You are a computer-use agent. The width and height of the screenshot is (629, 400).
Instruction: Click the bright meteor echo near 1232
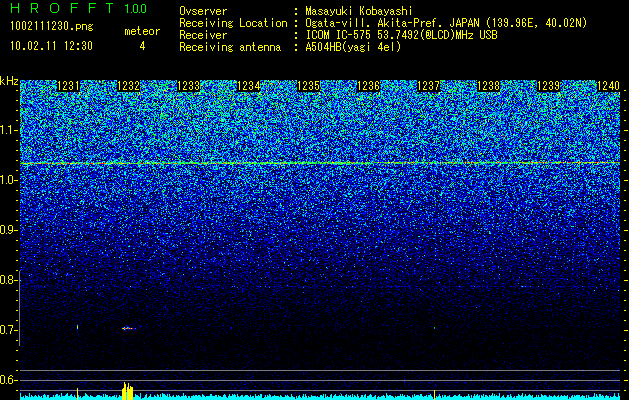(129, 328)
